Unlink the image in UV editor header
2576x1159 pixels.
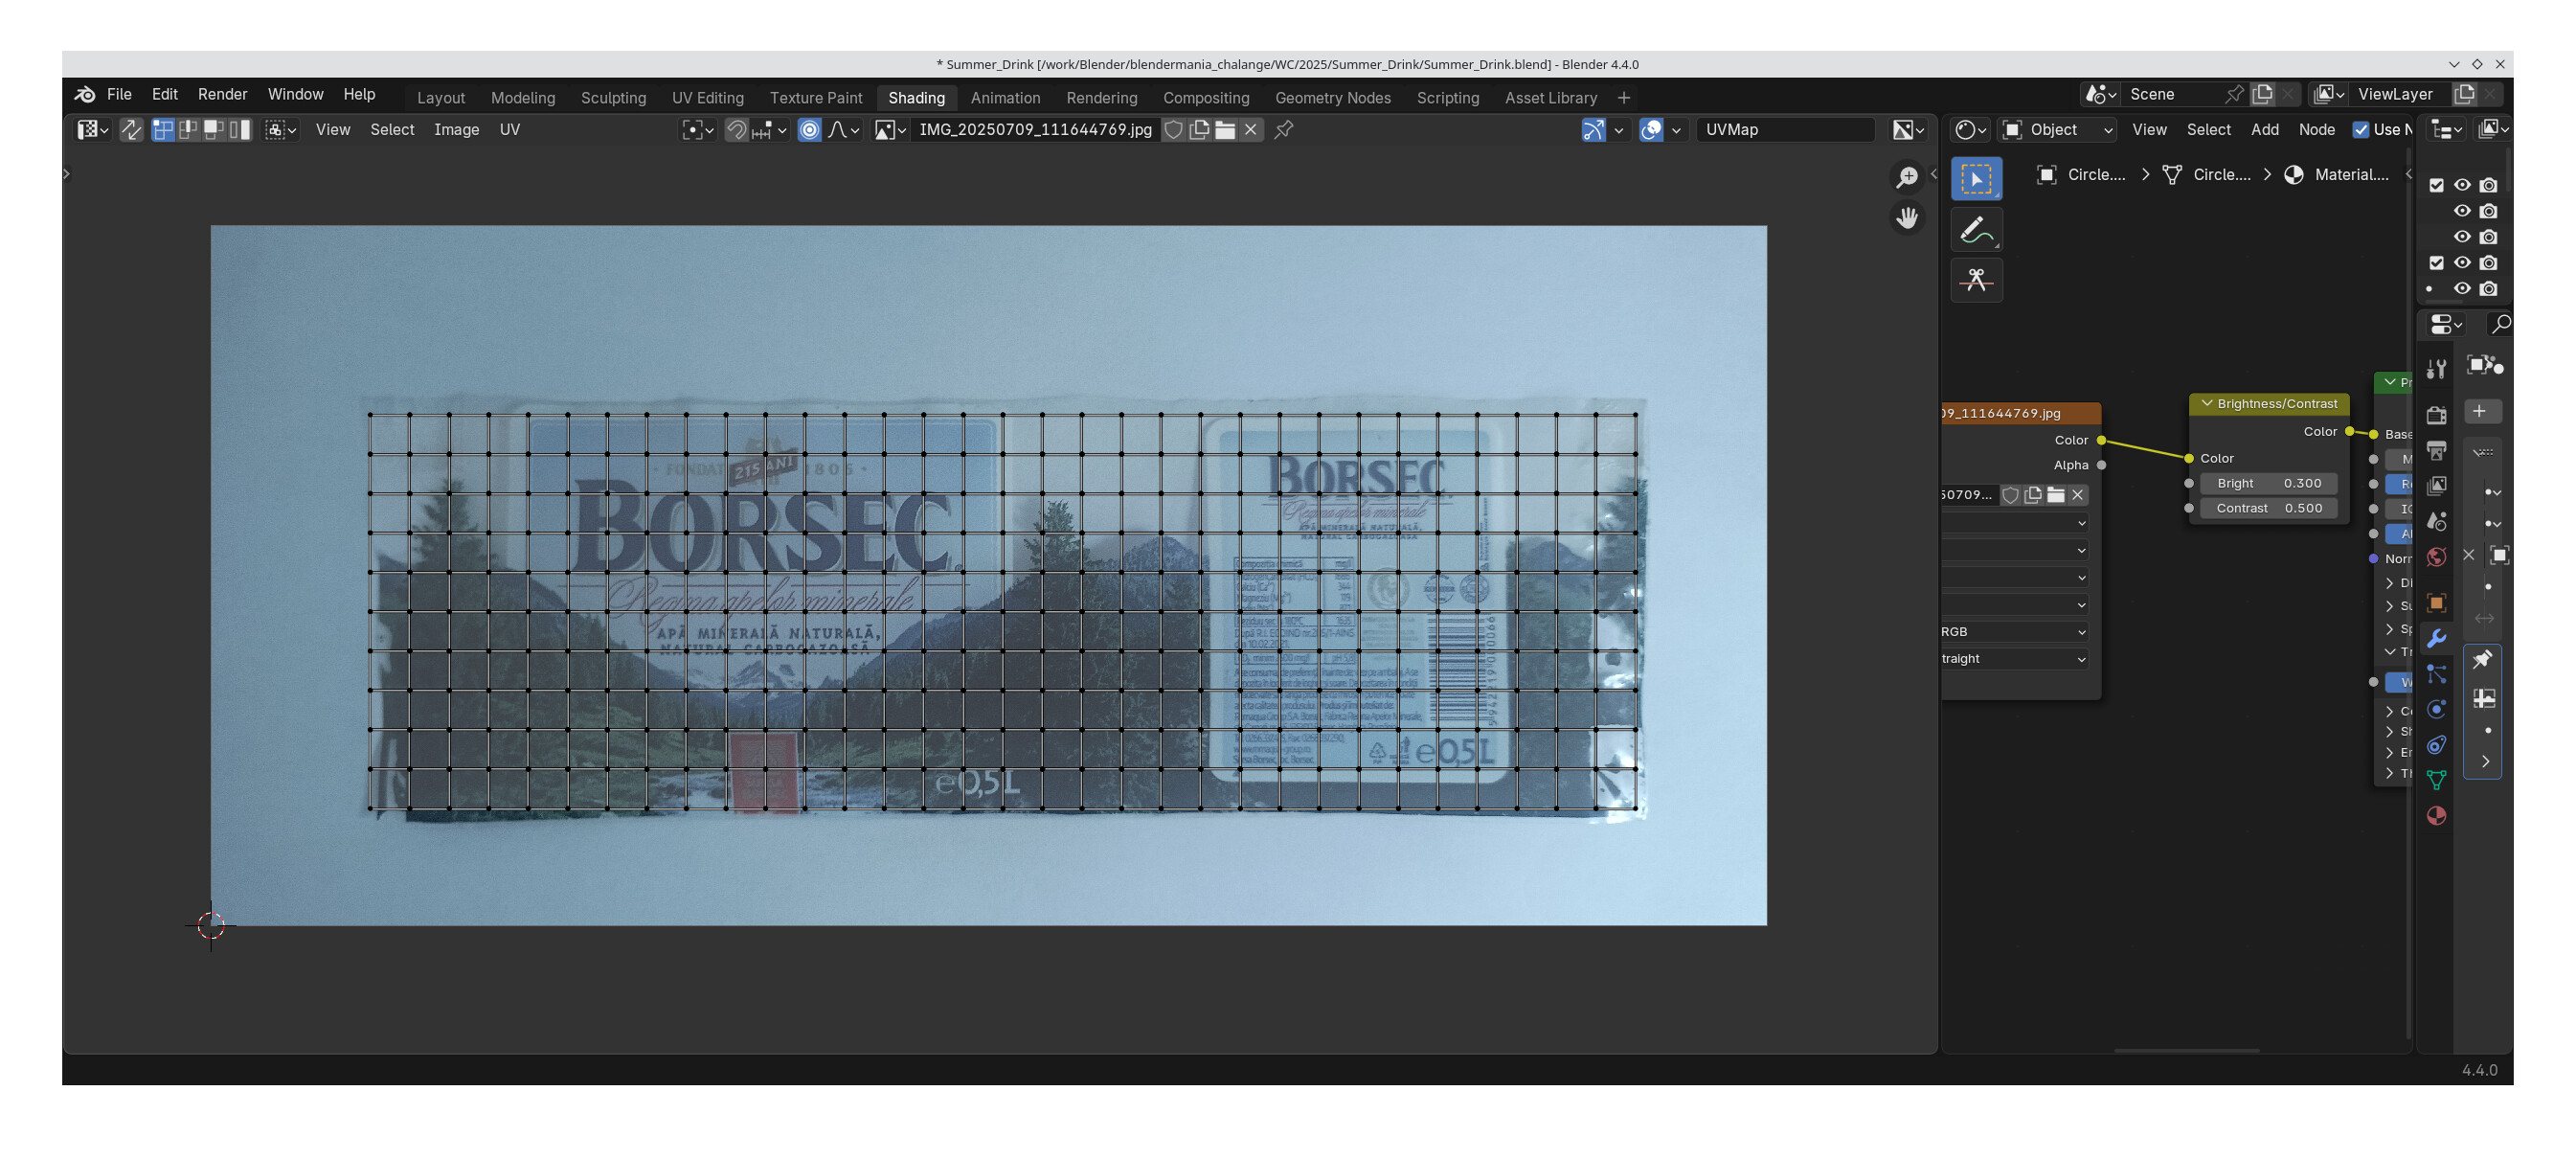point(1250,129)
